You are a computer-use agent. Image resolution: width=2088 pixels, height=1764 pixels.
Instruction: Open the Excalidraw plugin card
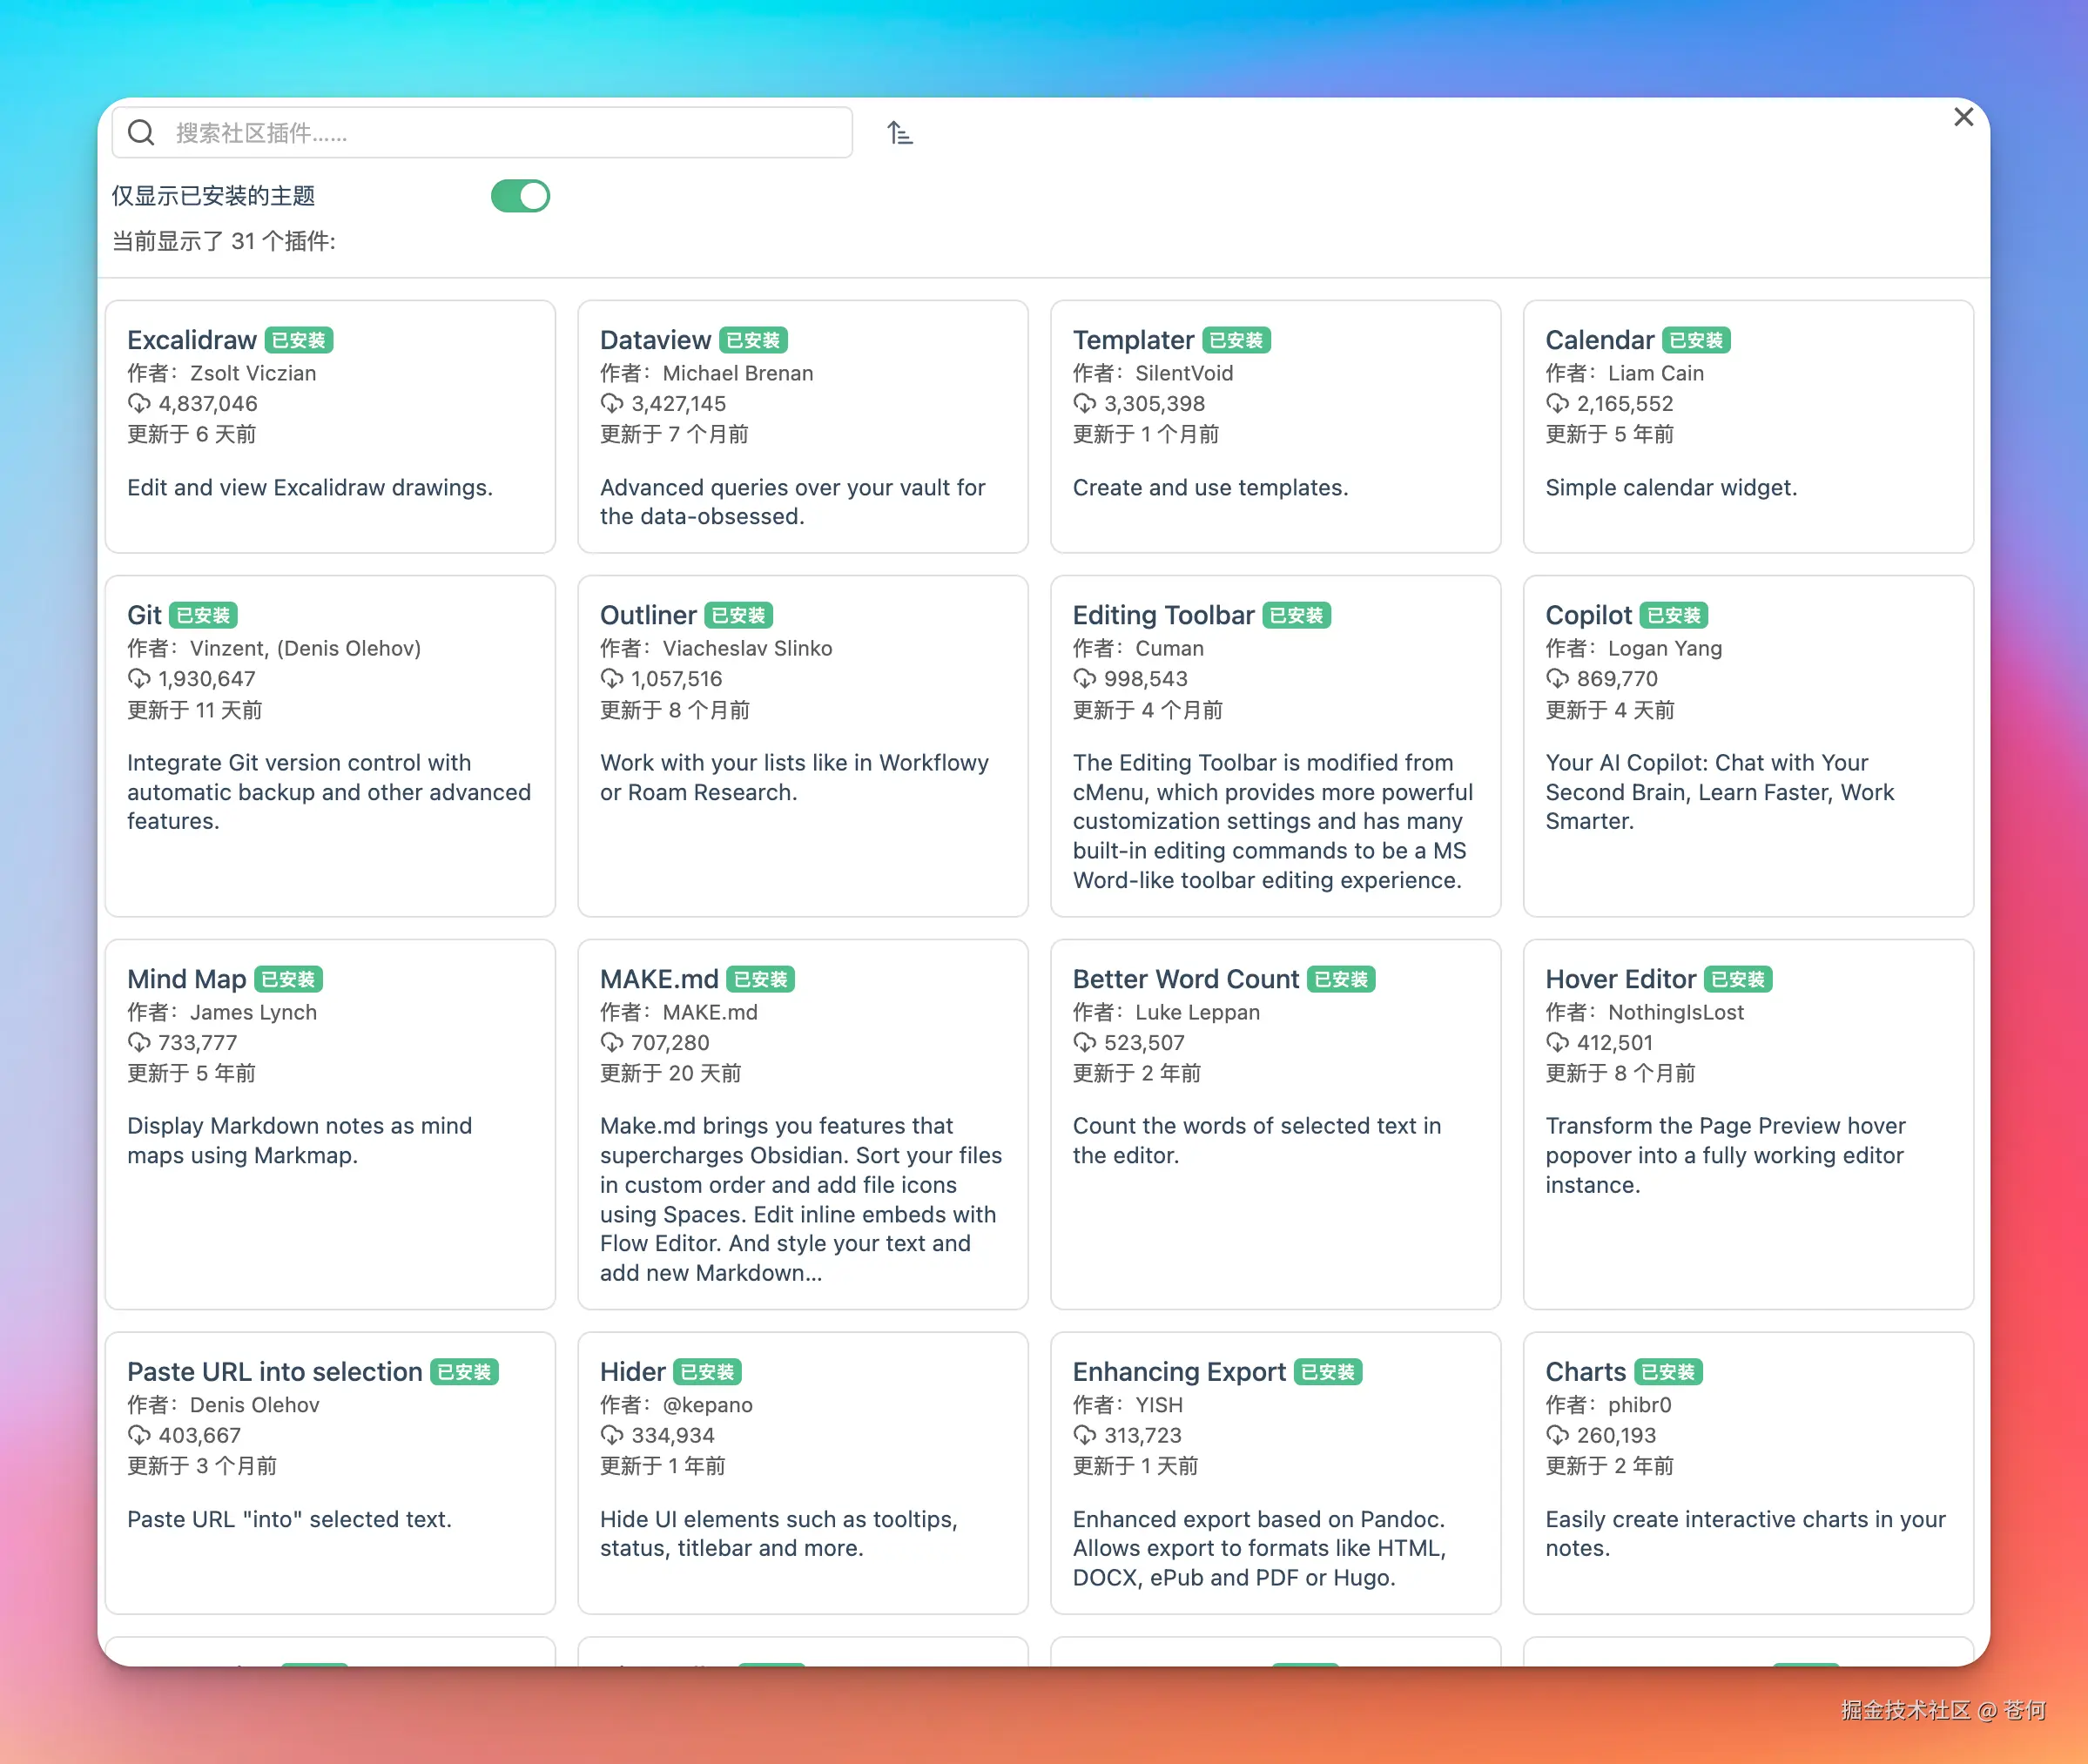tap(330, 427)
